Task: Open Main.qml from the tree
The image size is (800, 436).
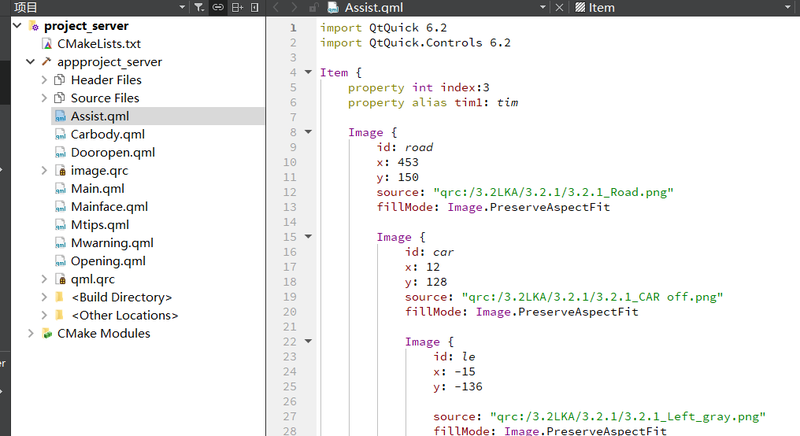Action: click(x=97, y=189)
